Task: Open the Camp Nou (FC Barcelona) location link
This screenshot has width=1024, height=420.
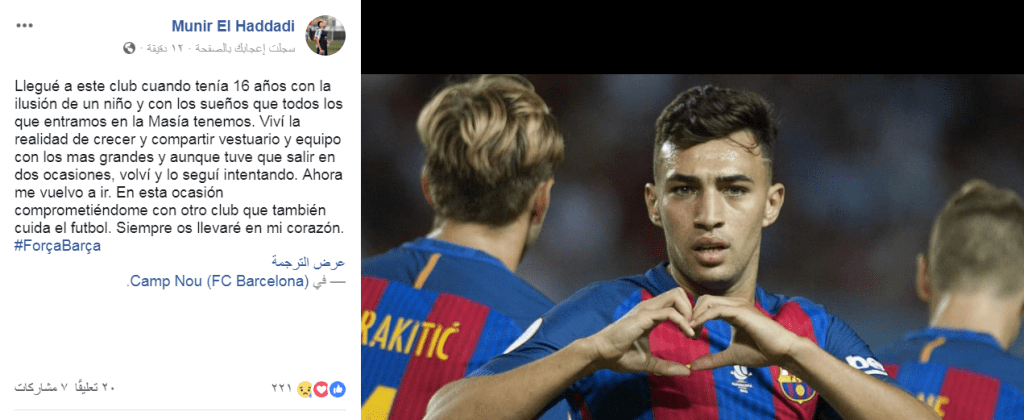Action: click(219, 282)
